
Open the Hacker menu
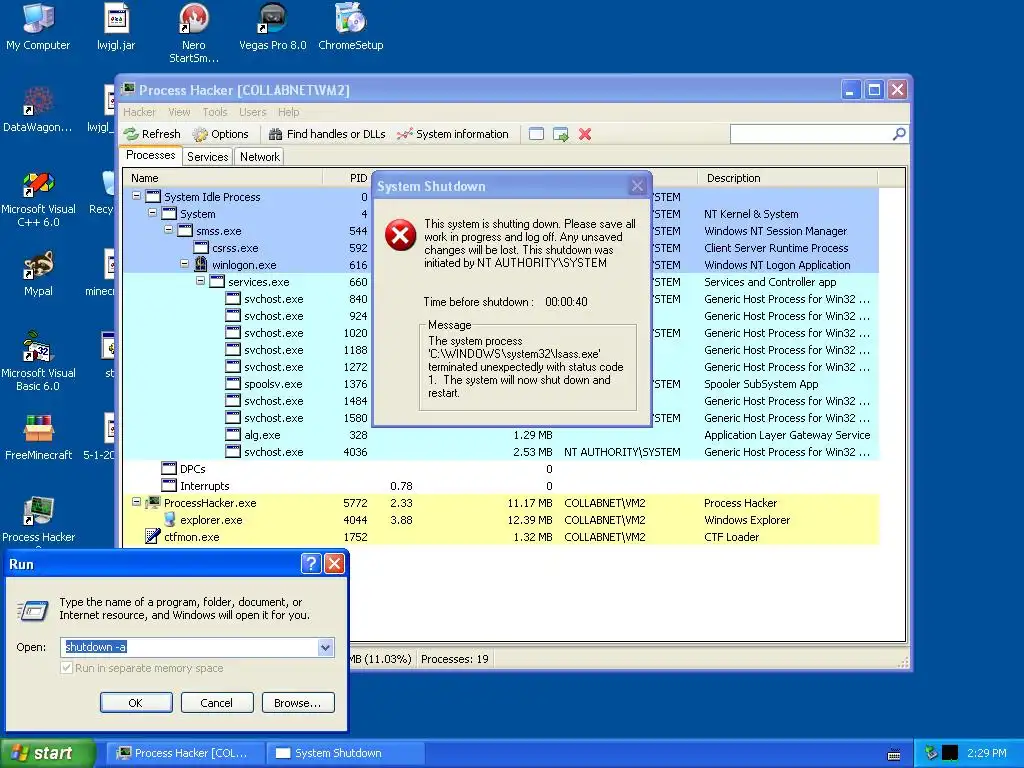(x=139, y=112)
